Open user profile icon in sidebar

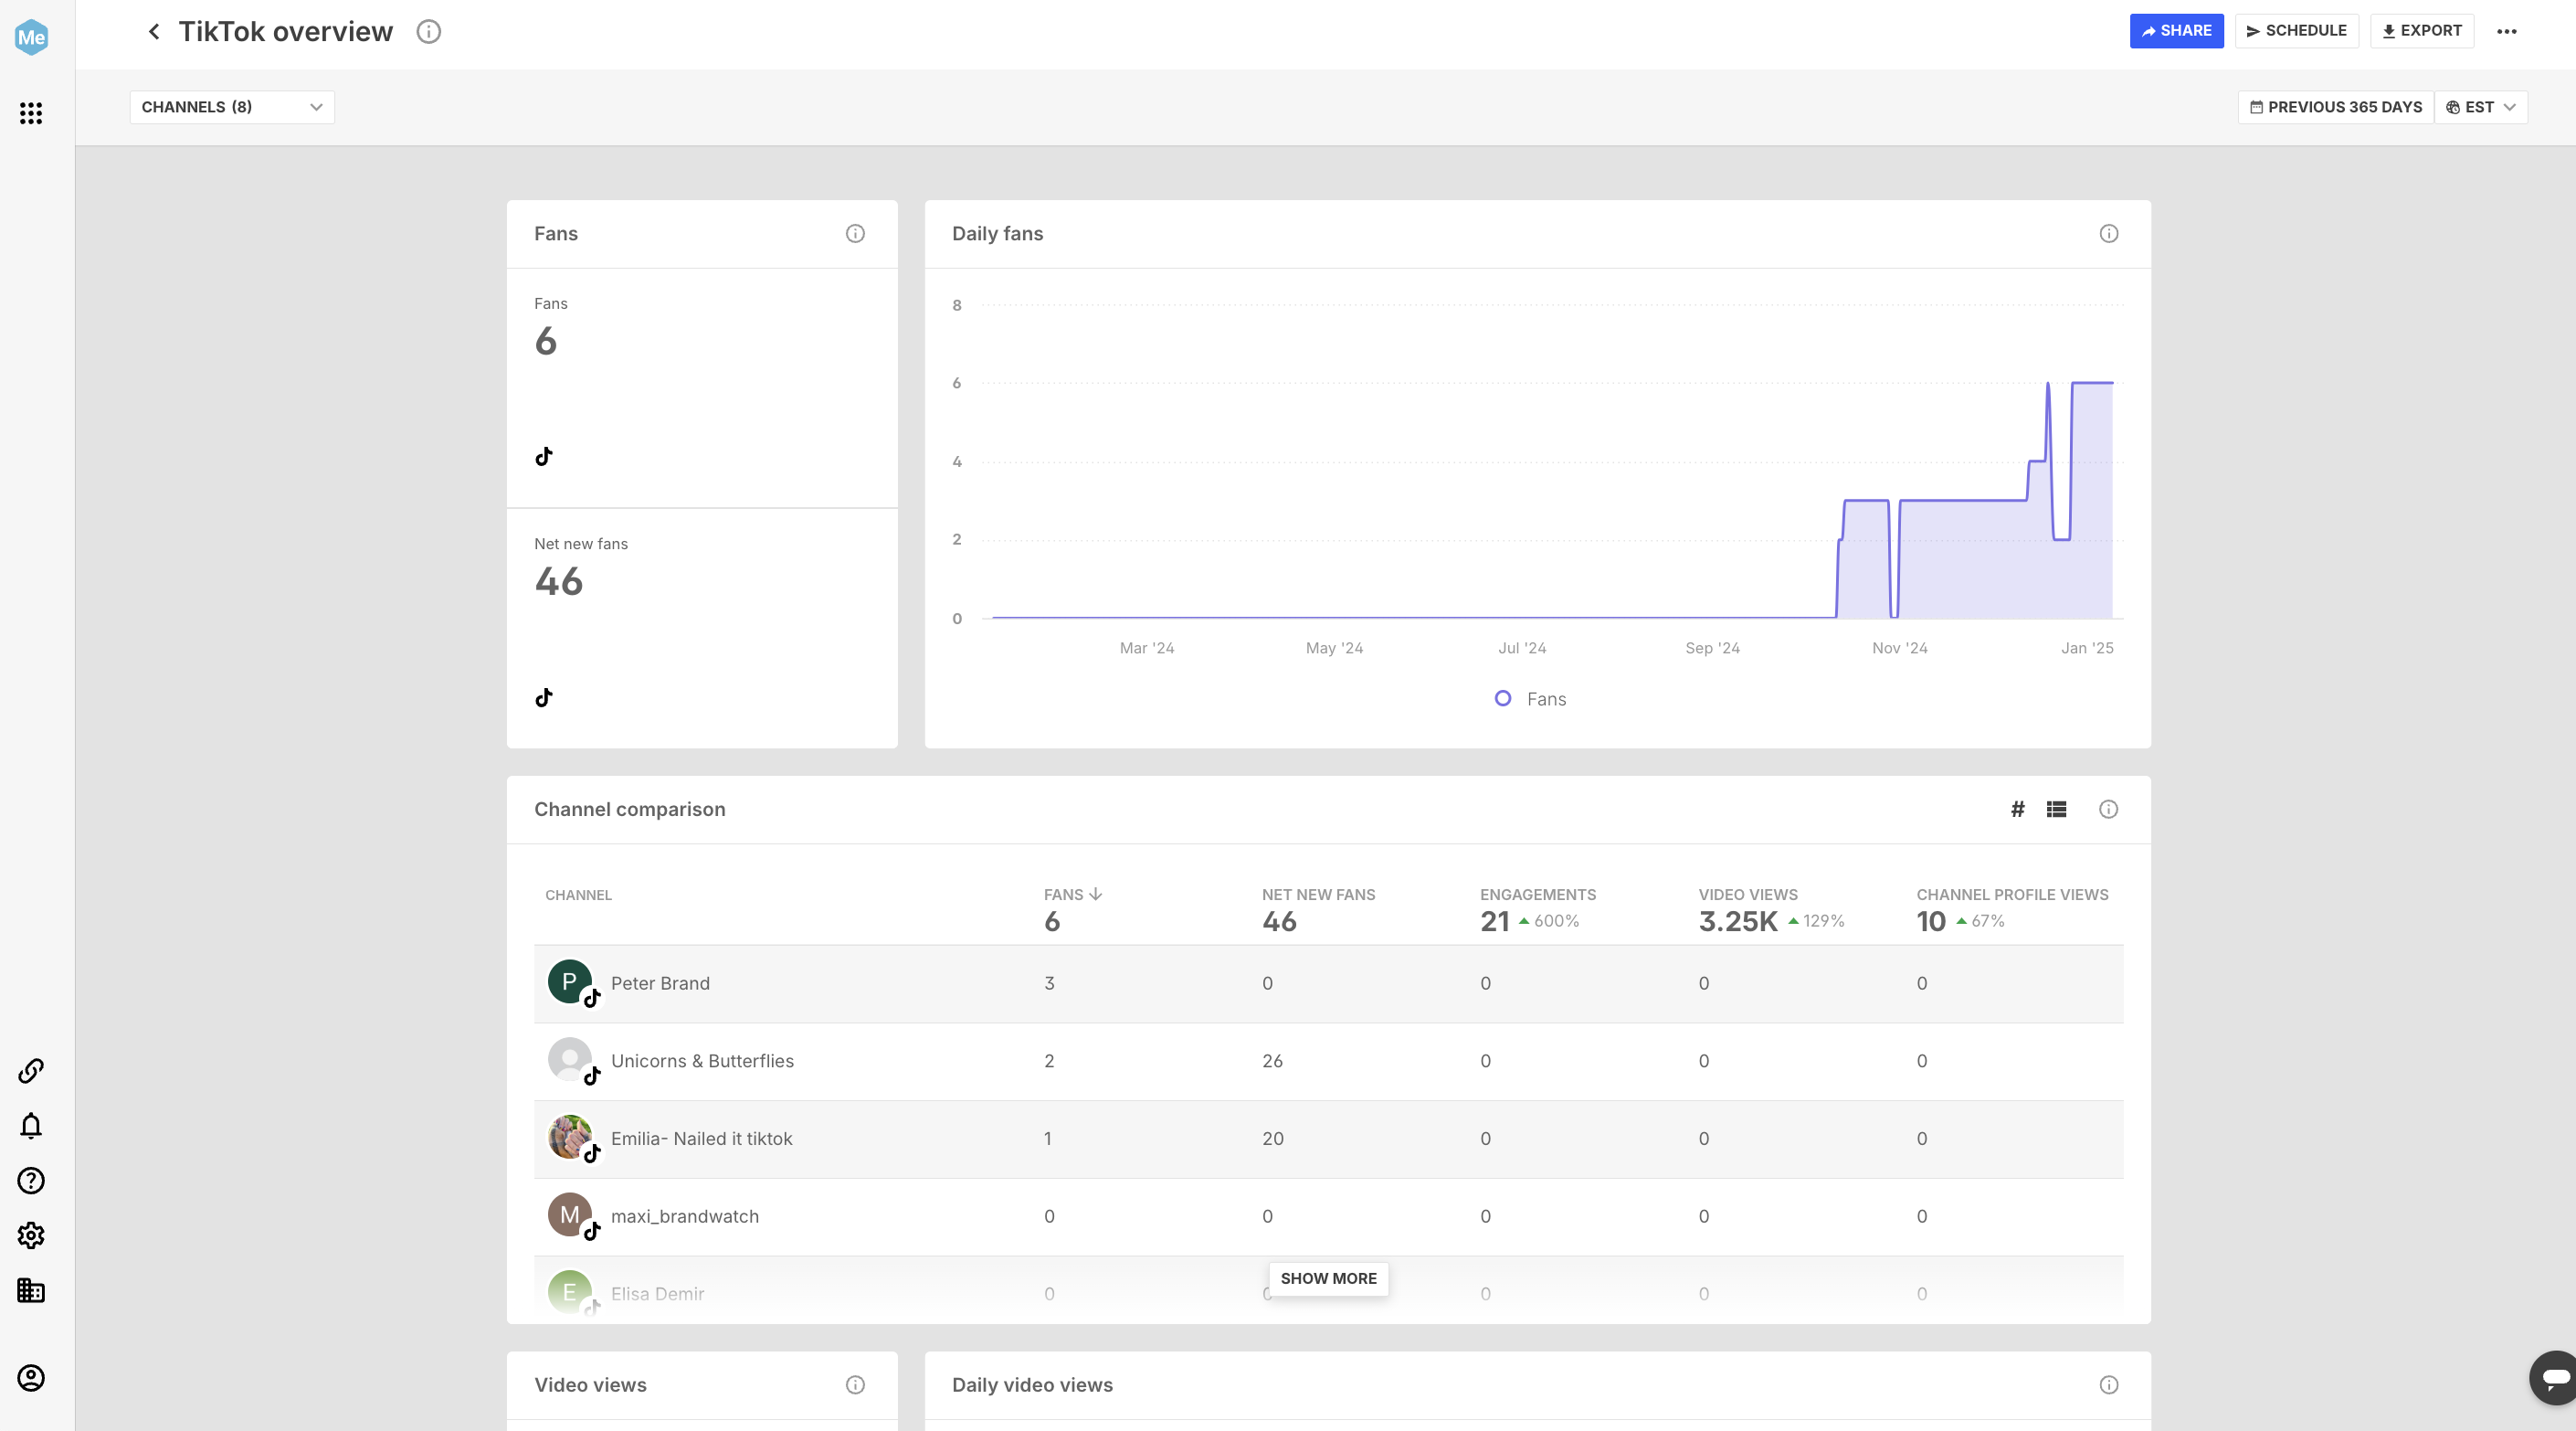coord(31,1378)
